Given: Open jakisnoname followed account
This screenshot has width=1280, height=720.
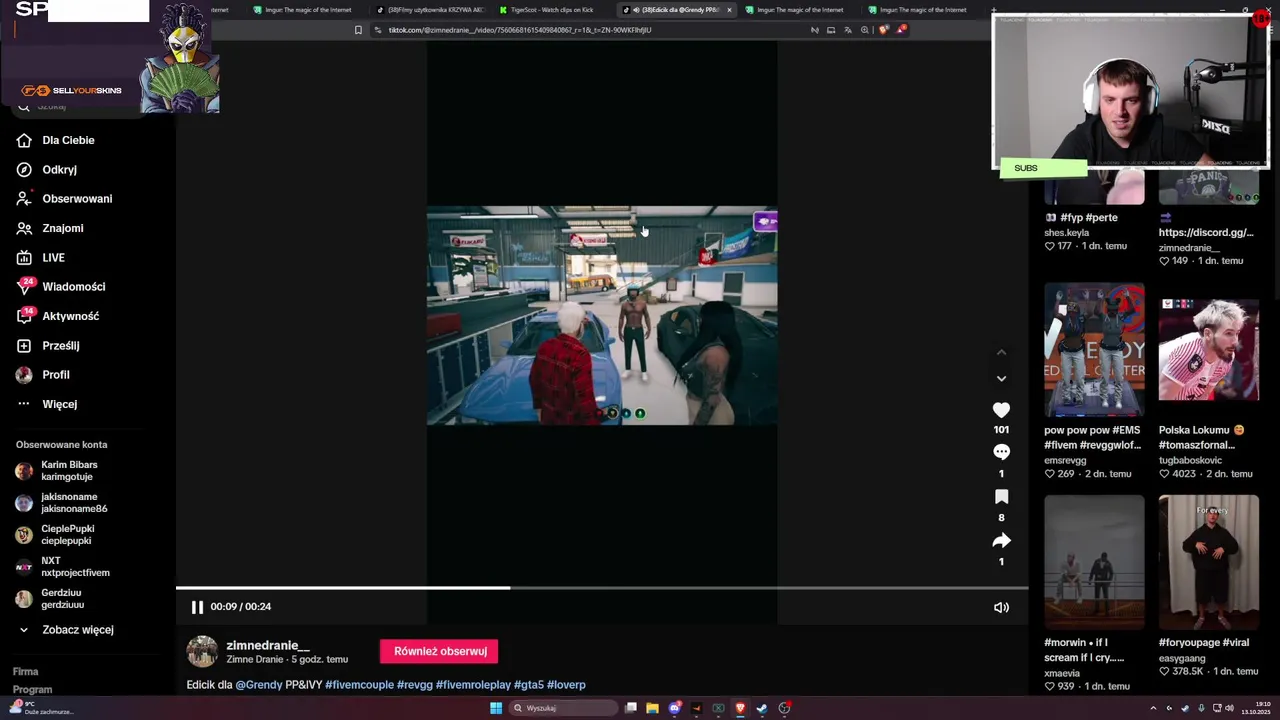Looking at the screenshot, I should coord(62,503).
